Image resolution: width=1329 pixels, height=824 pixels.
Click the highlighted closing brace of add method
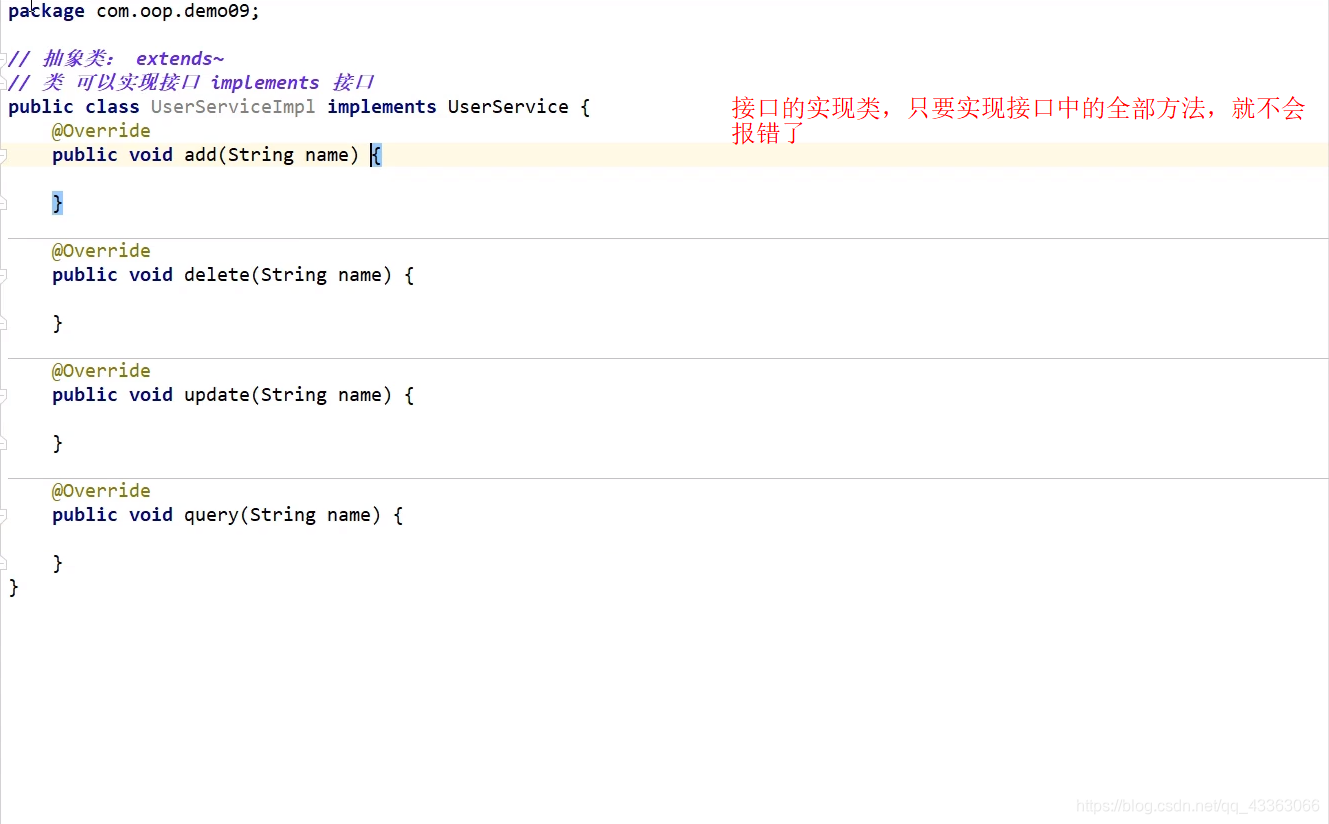pos(57,203)
